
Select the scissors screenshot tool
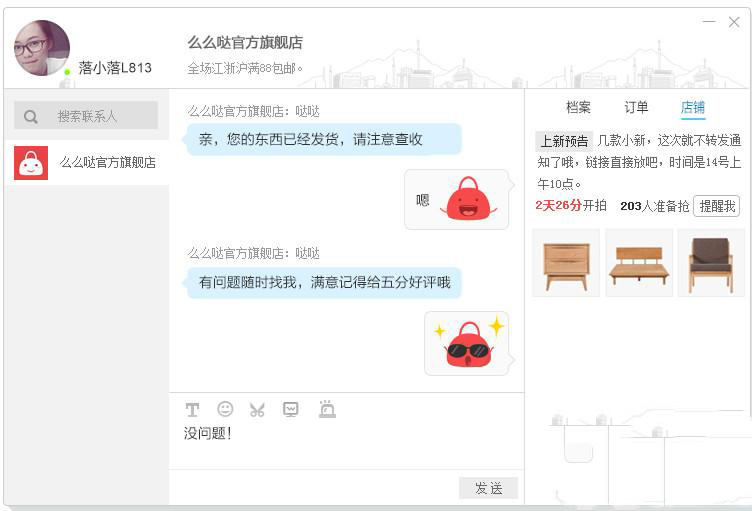257,409
